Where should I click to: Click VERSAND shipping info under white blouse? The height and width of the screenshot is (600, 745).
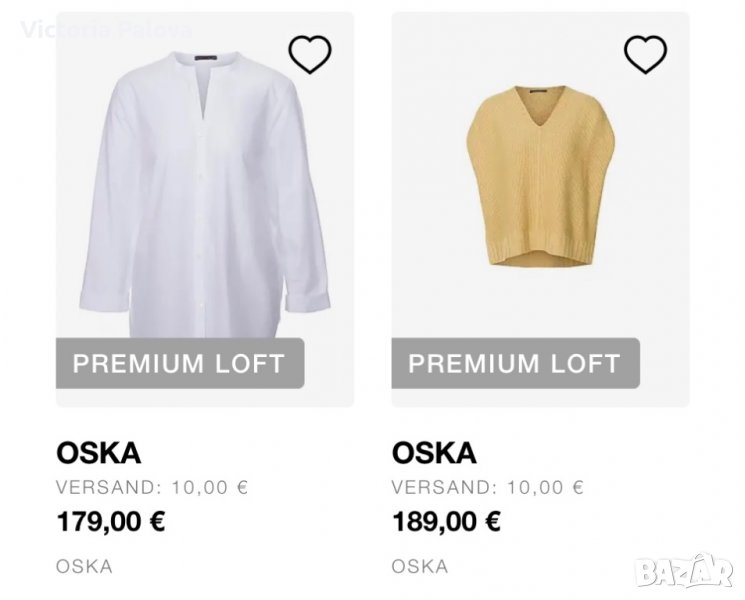point(151,488)
